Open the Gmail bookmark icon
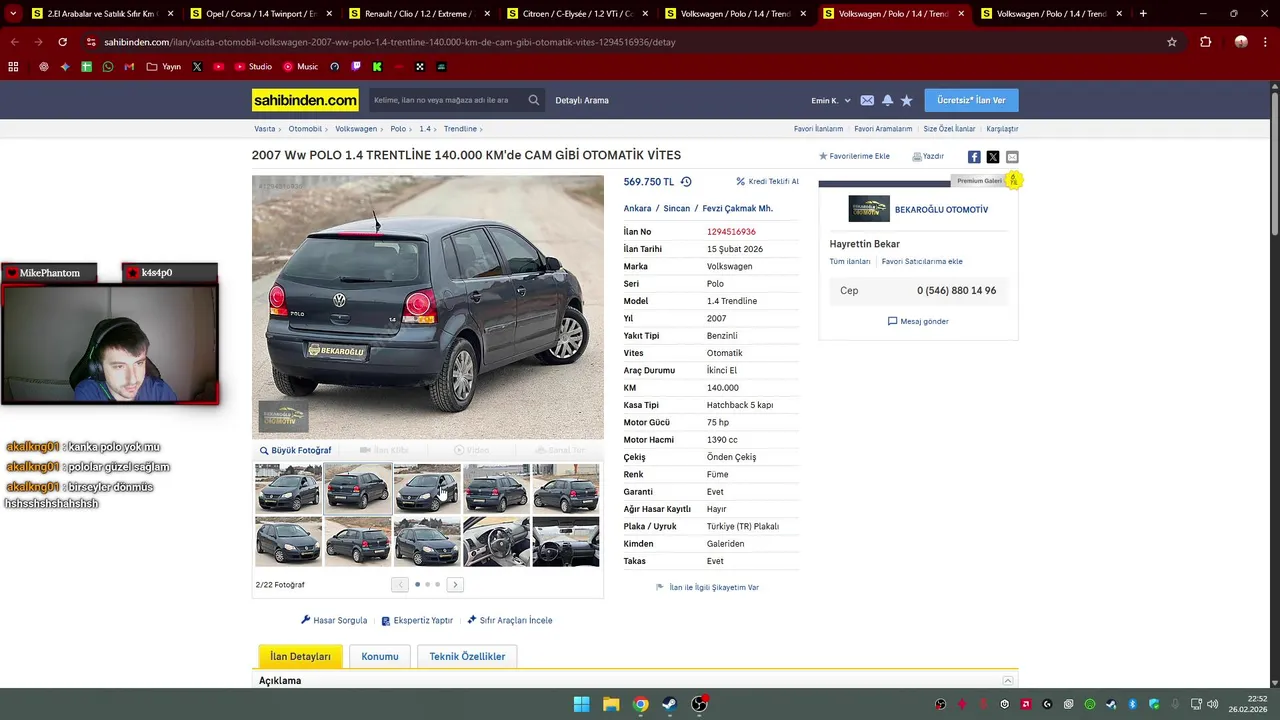 pyautogui.click(x=129, y=67)
